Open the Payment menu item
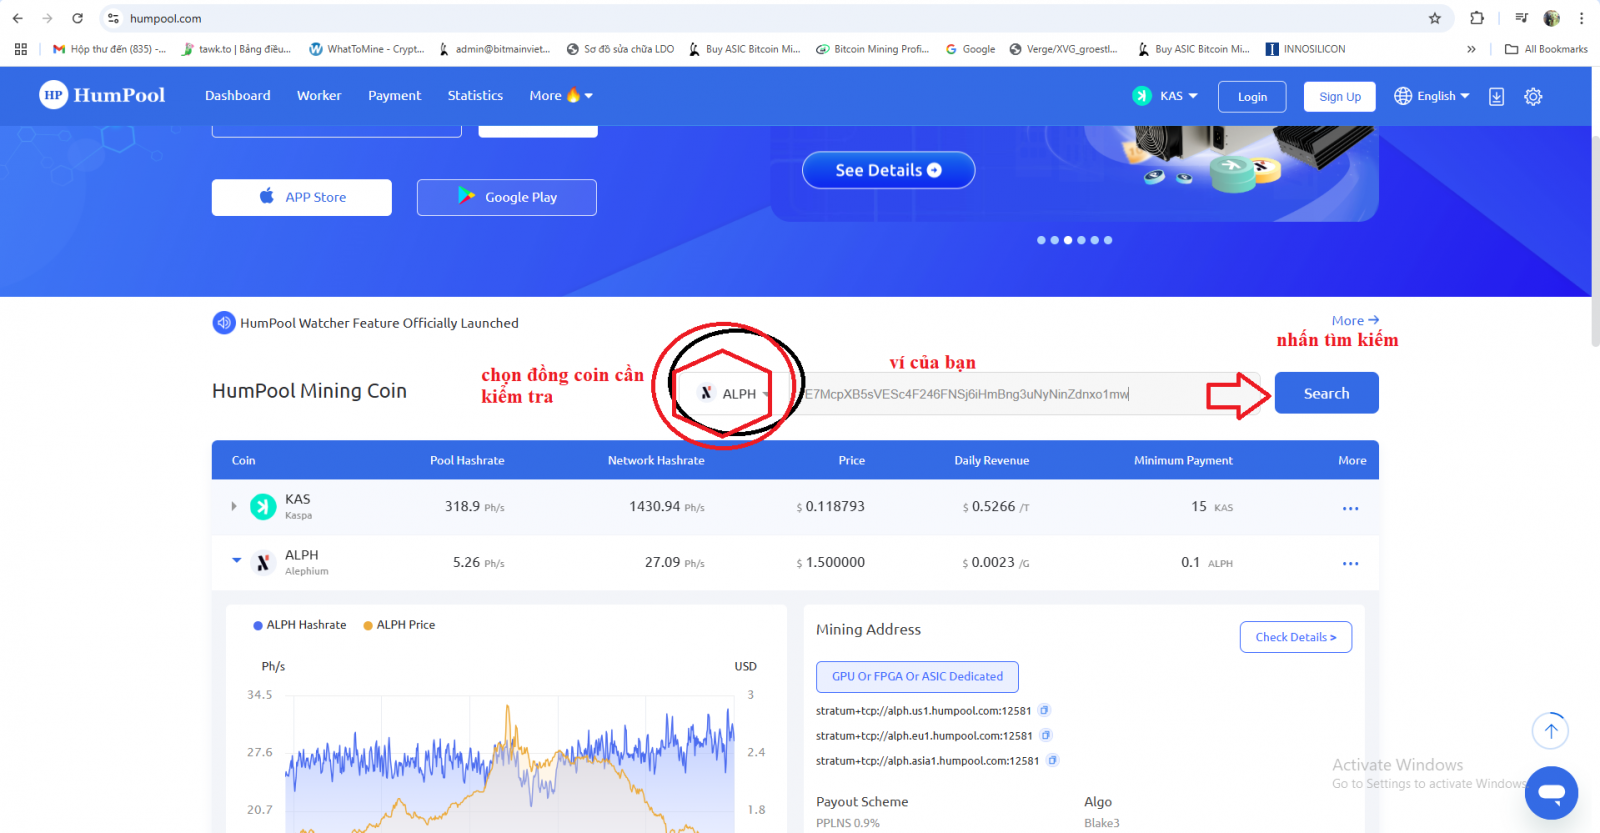1600x833 pixels. [x=395, y=96]
